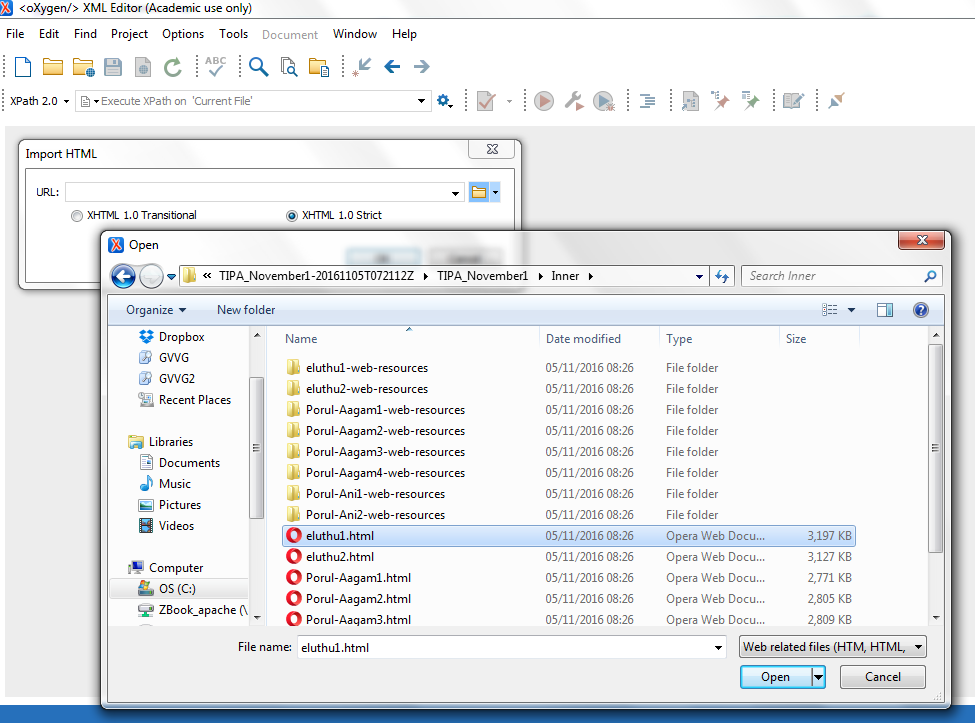Open the Edit menu
975x723 pixels.
49,34
